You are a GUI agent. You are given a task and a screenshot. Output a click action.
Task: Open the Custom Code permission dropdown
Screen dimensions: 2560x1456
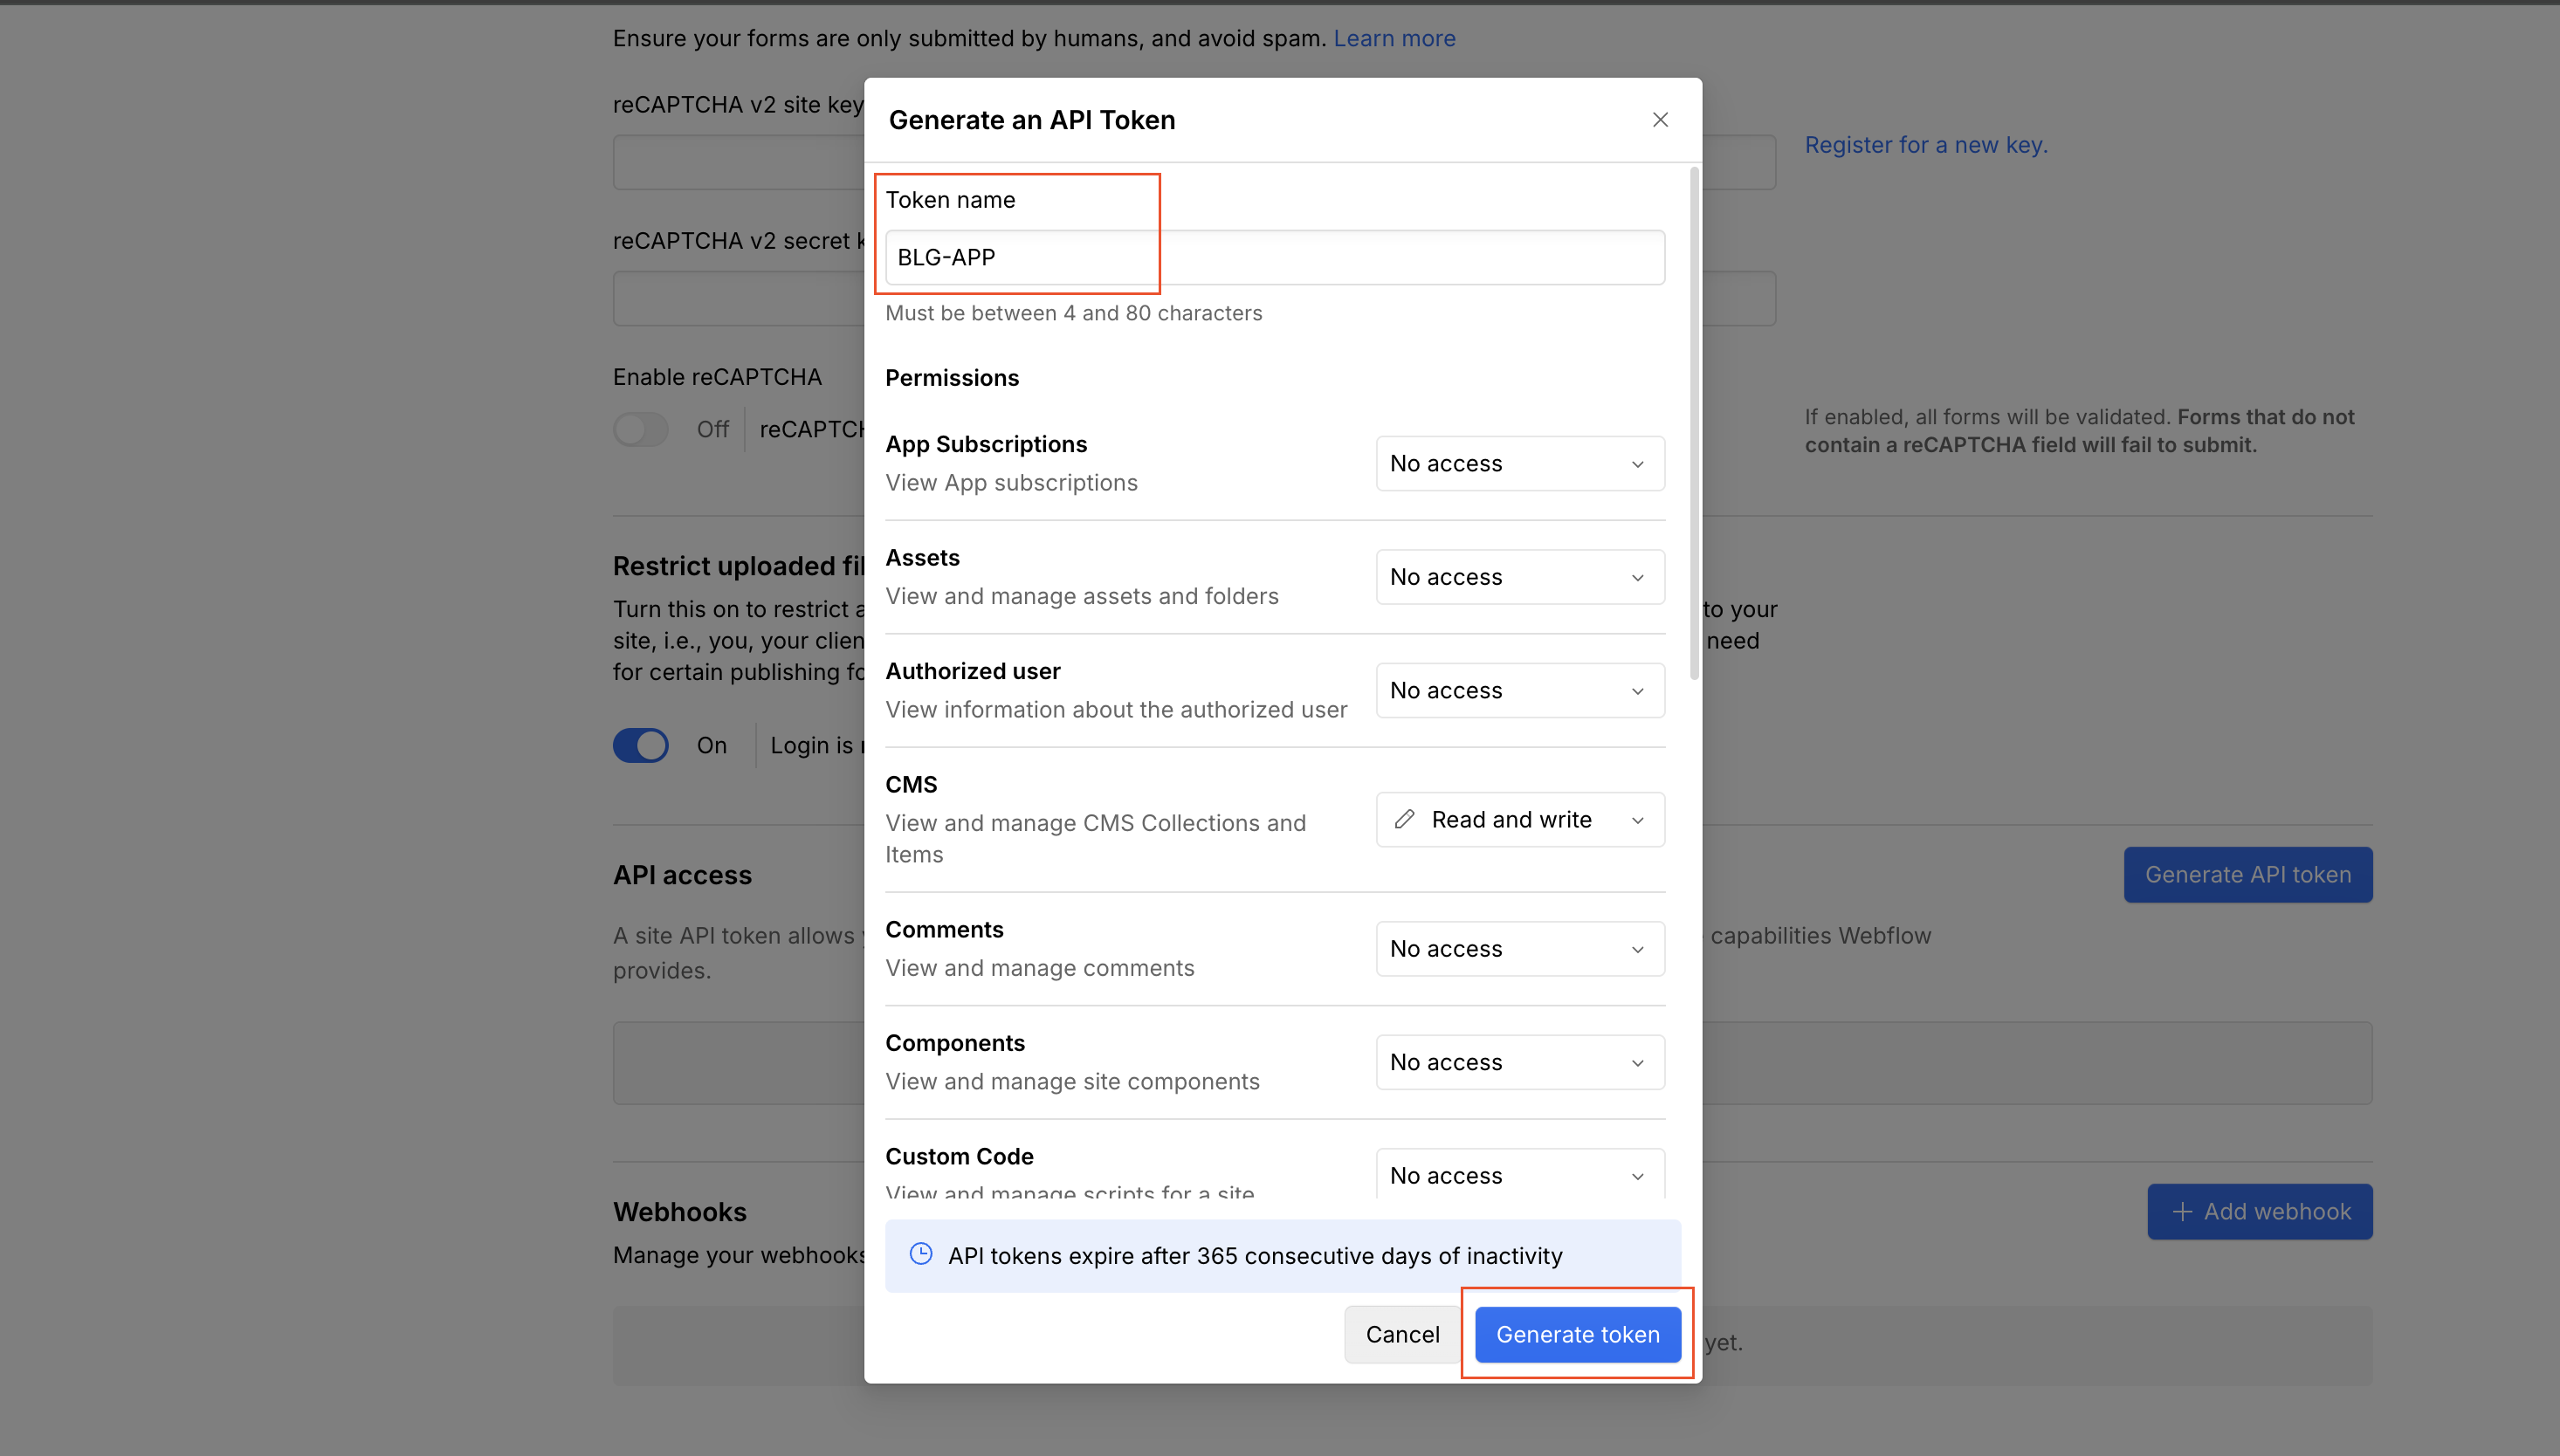click(x=1519, y=1175)
